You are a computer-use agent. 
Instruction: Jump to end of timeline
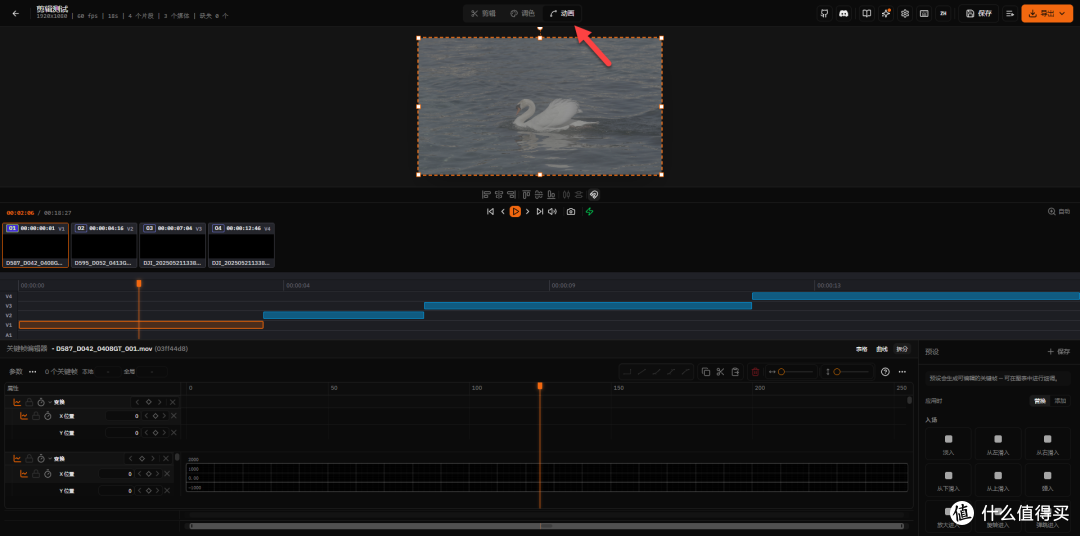[x=540, y=212]
